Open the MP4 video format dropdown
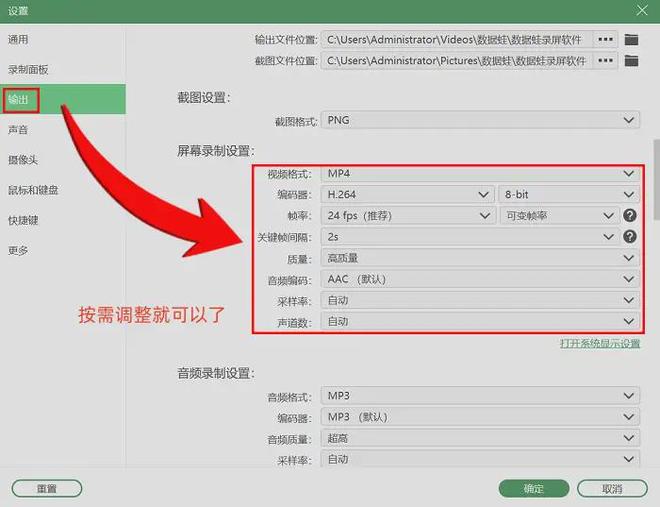 click(480, 173)
